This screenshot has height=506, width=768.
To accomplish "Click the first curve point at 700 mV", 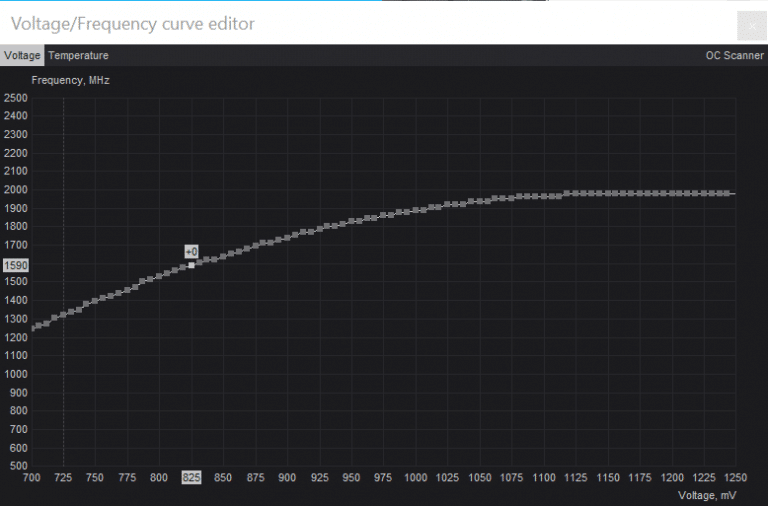I will (32, 327).
